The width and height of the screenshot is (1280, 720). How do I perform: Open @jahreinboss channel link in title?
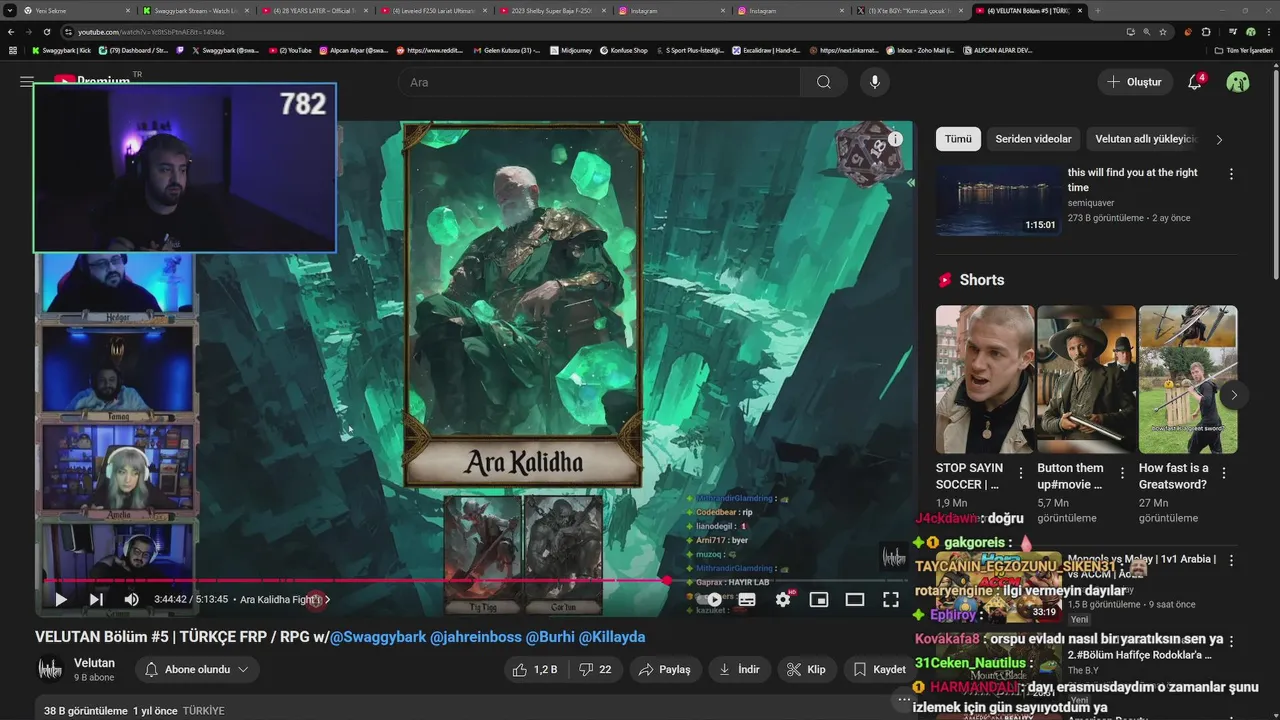click(476, 637)
